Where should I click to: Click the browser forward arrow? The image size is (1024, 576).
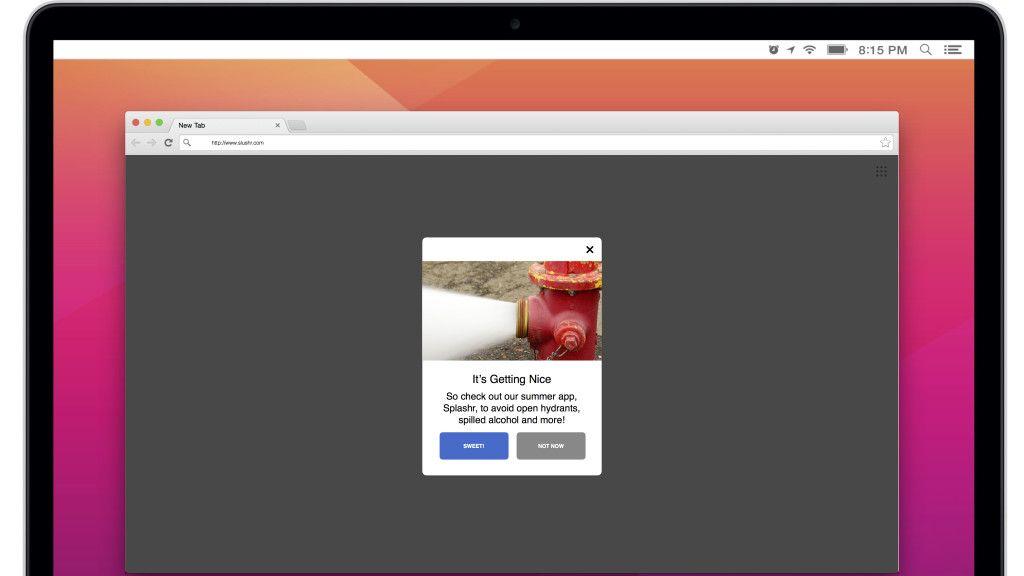click(x=152, y=143)
